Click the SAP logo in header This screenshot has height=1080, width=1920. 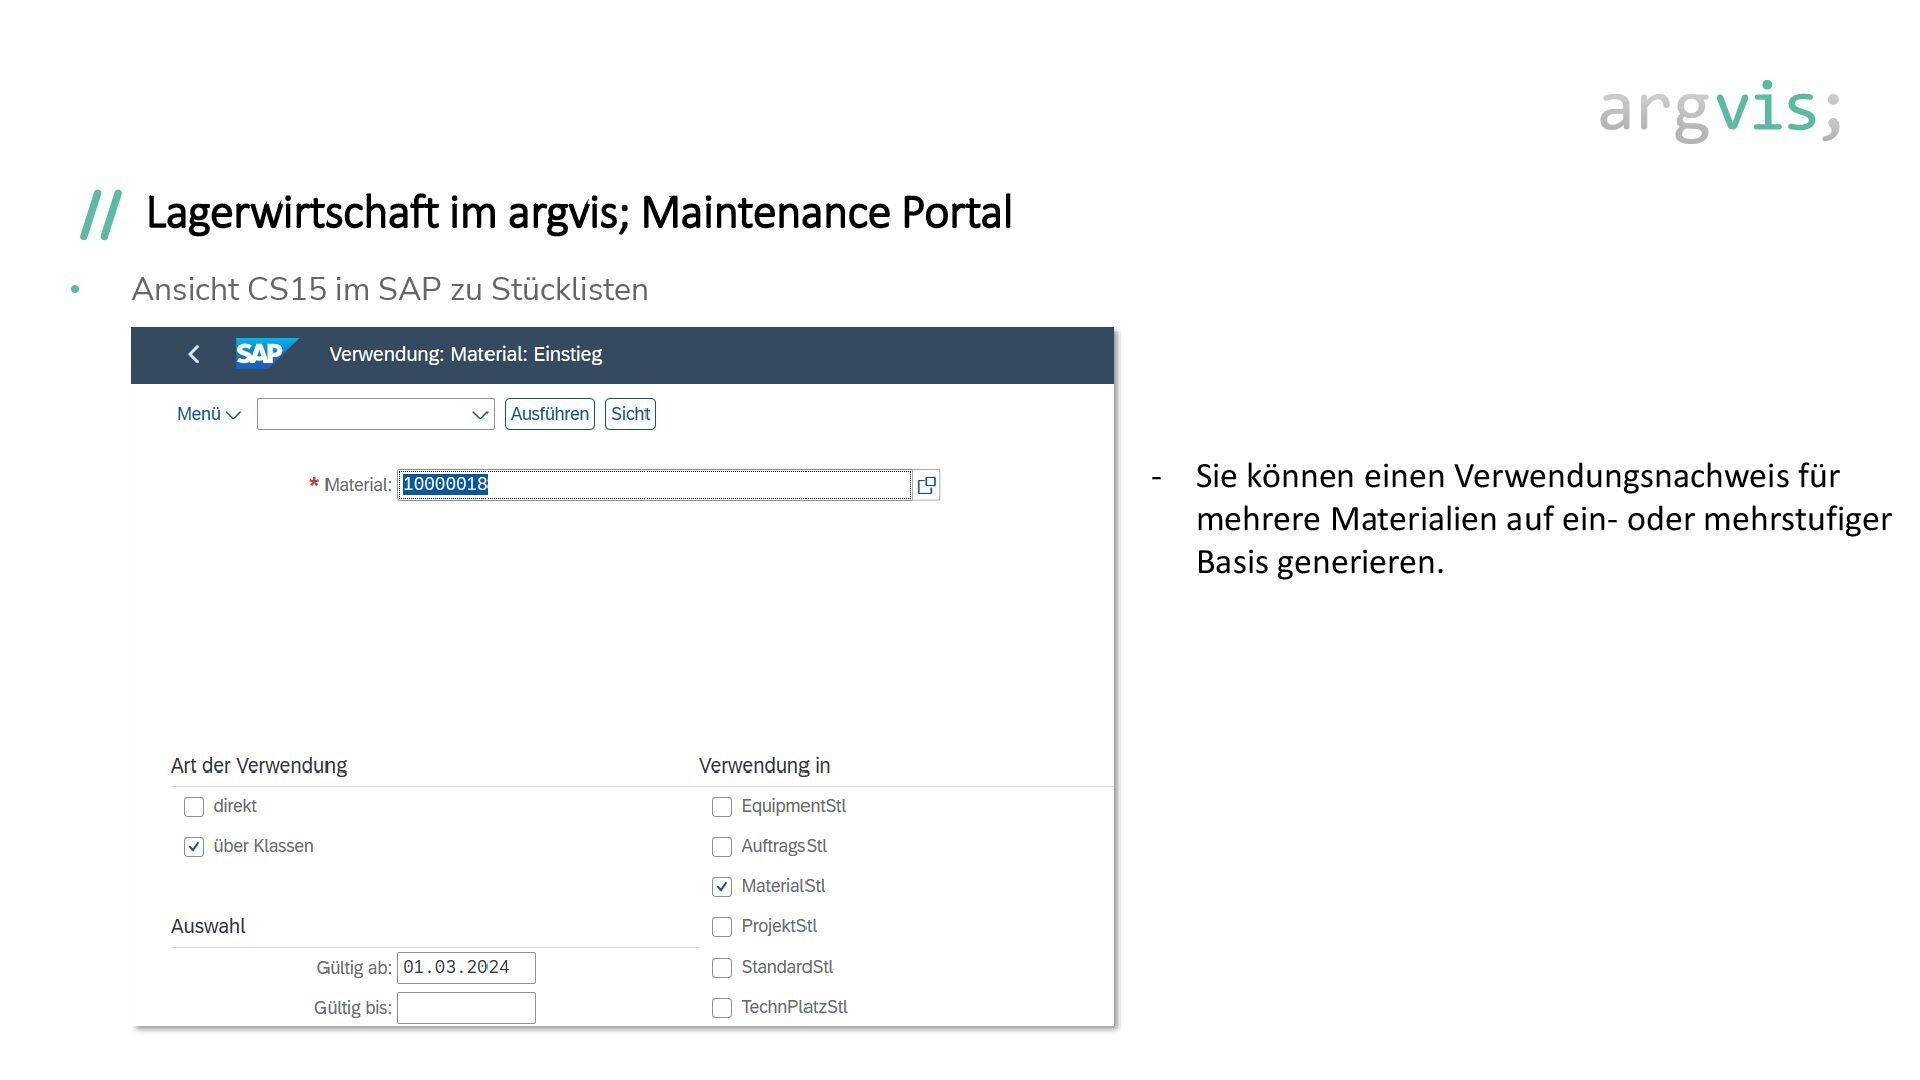point(266,354)
